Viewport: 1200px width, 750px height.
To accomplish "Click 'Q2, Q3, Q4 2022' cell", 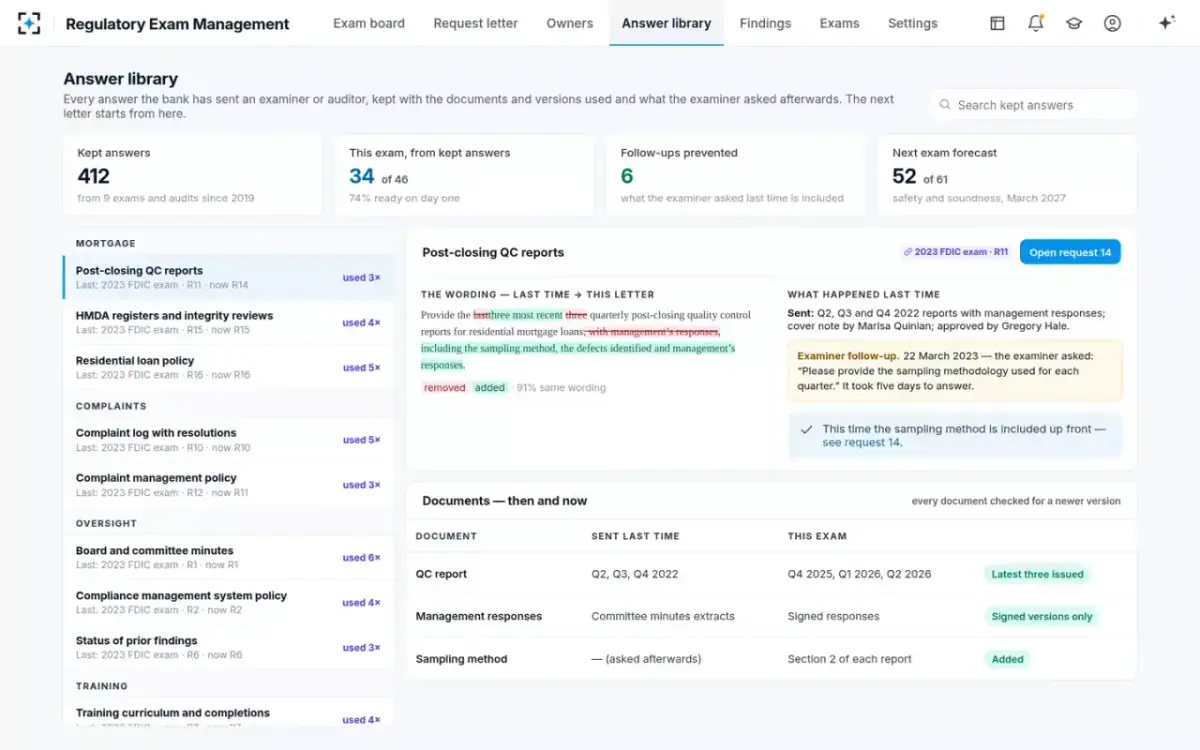I will point(635,574).
